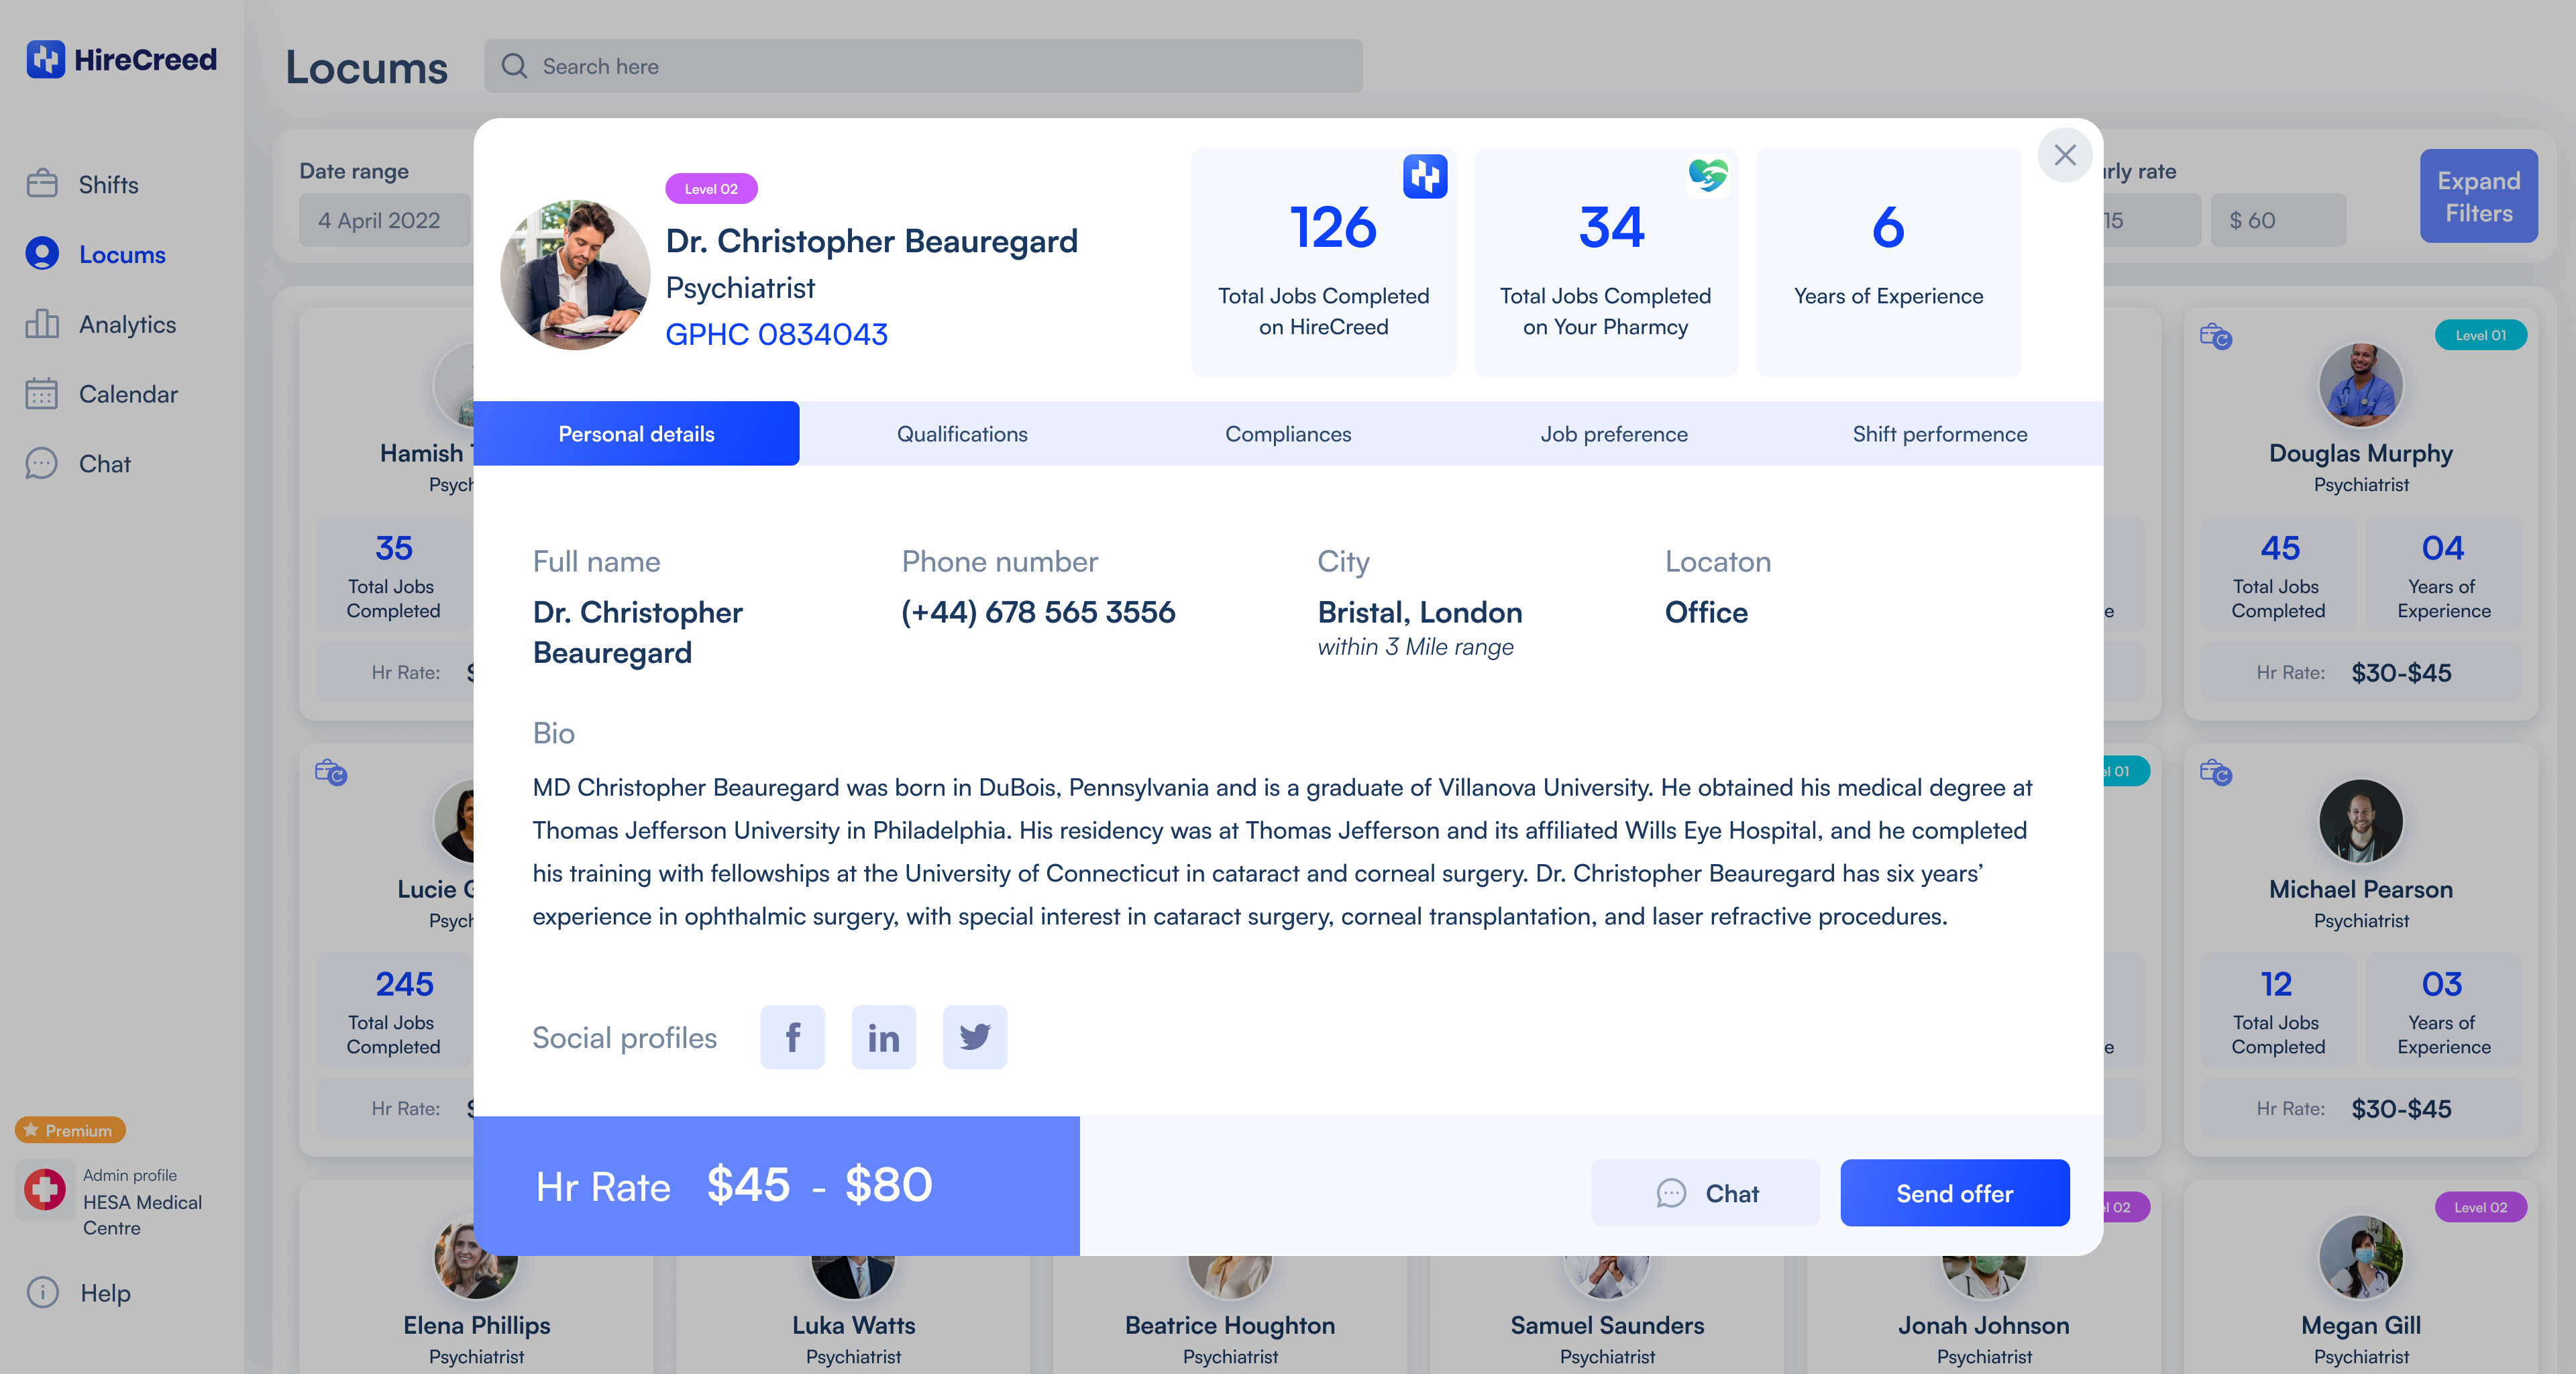The image size is (2576, 1374).
Task: Open the Job preference tab
Action: tap(1614, 433)
